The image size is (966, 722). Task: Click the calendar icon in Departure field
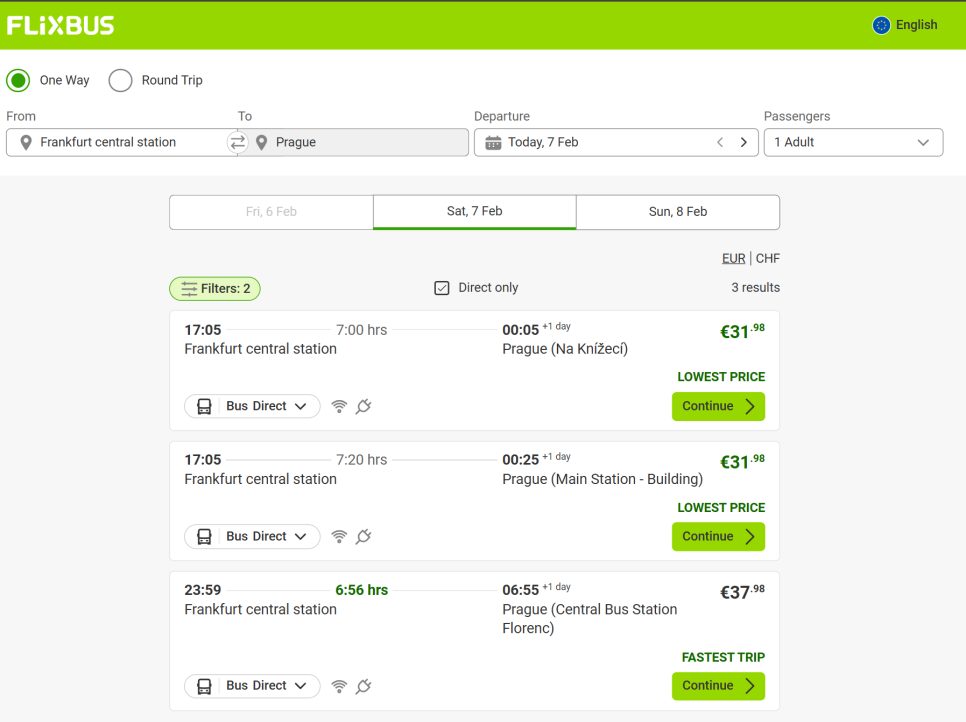pyautogui.click(x=493, y=143)
